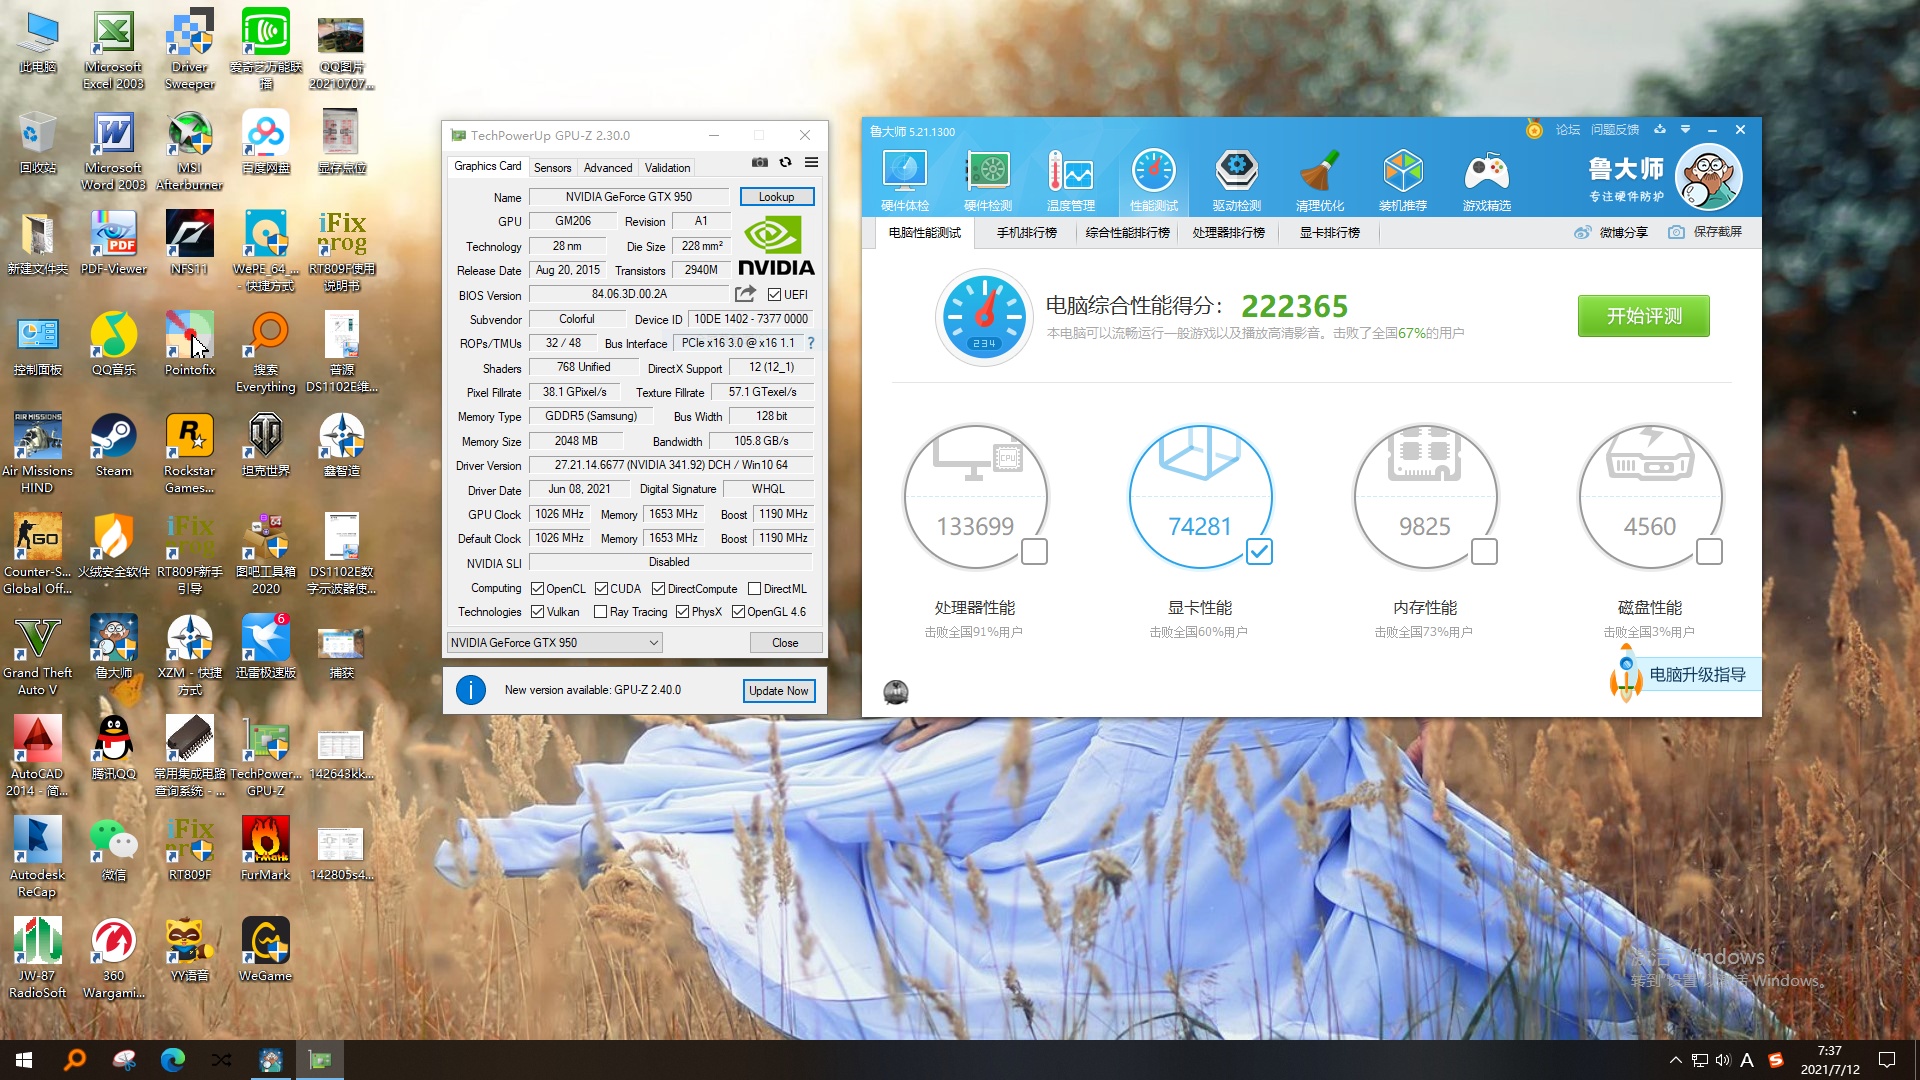The image size is (1920, 1080).
Task: Open notification center icon in taskbar
Action: pyautogui.click(x=1887, y=1060)
